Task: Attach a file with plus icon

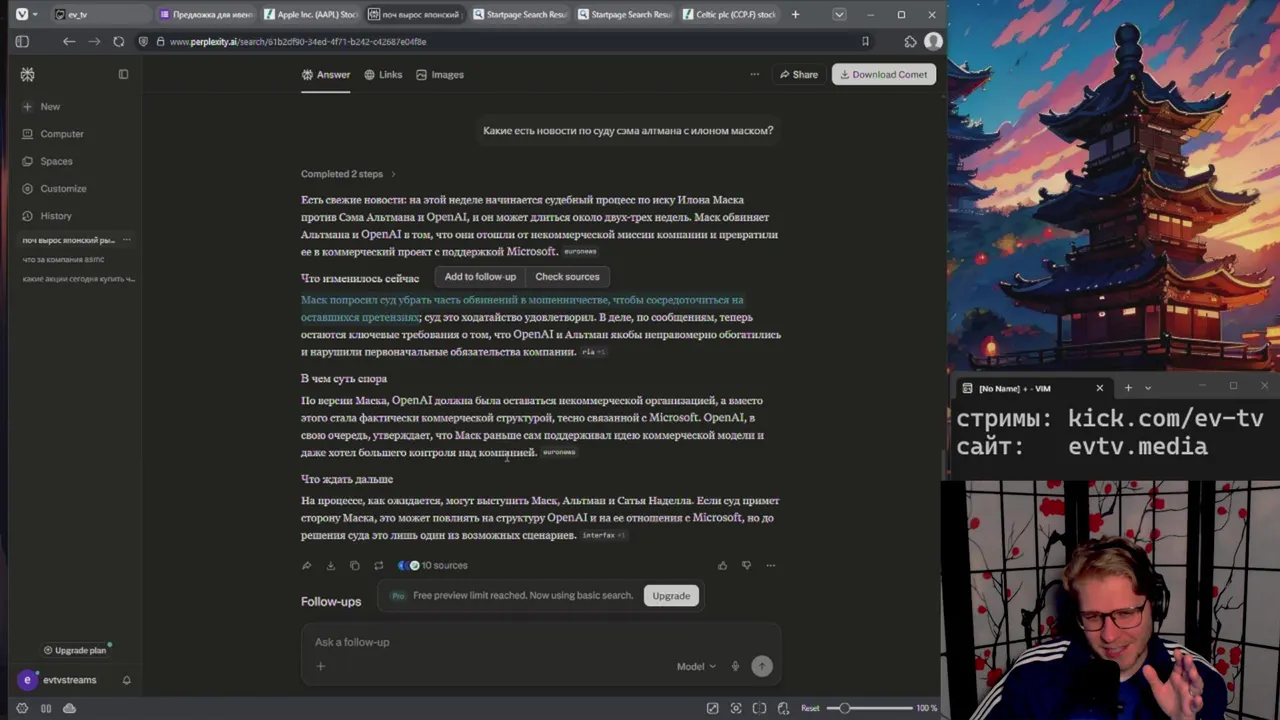Action: pos(321,666)
